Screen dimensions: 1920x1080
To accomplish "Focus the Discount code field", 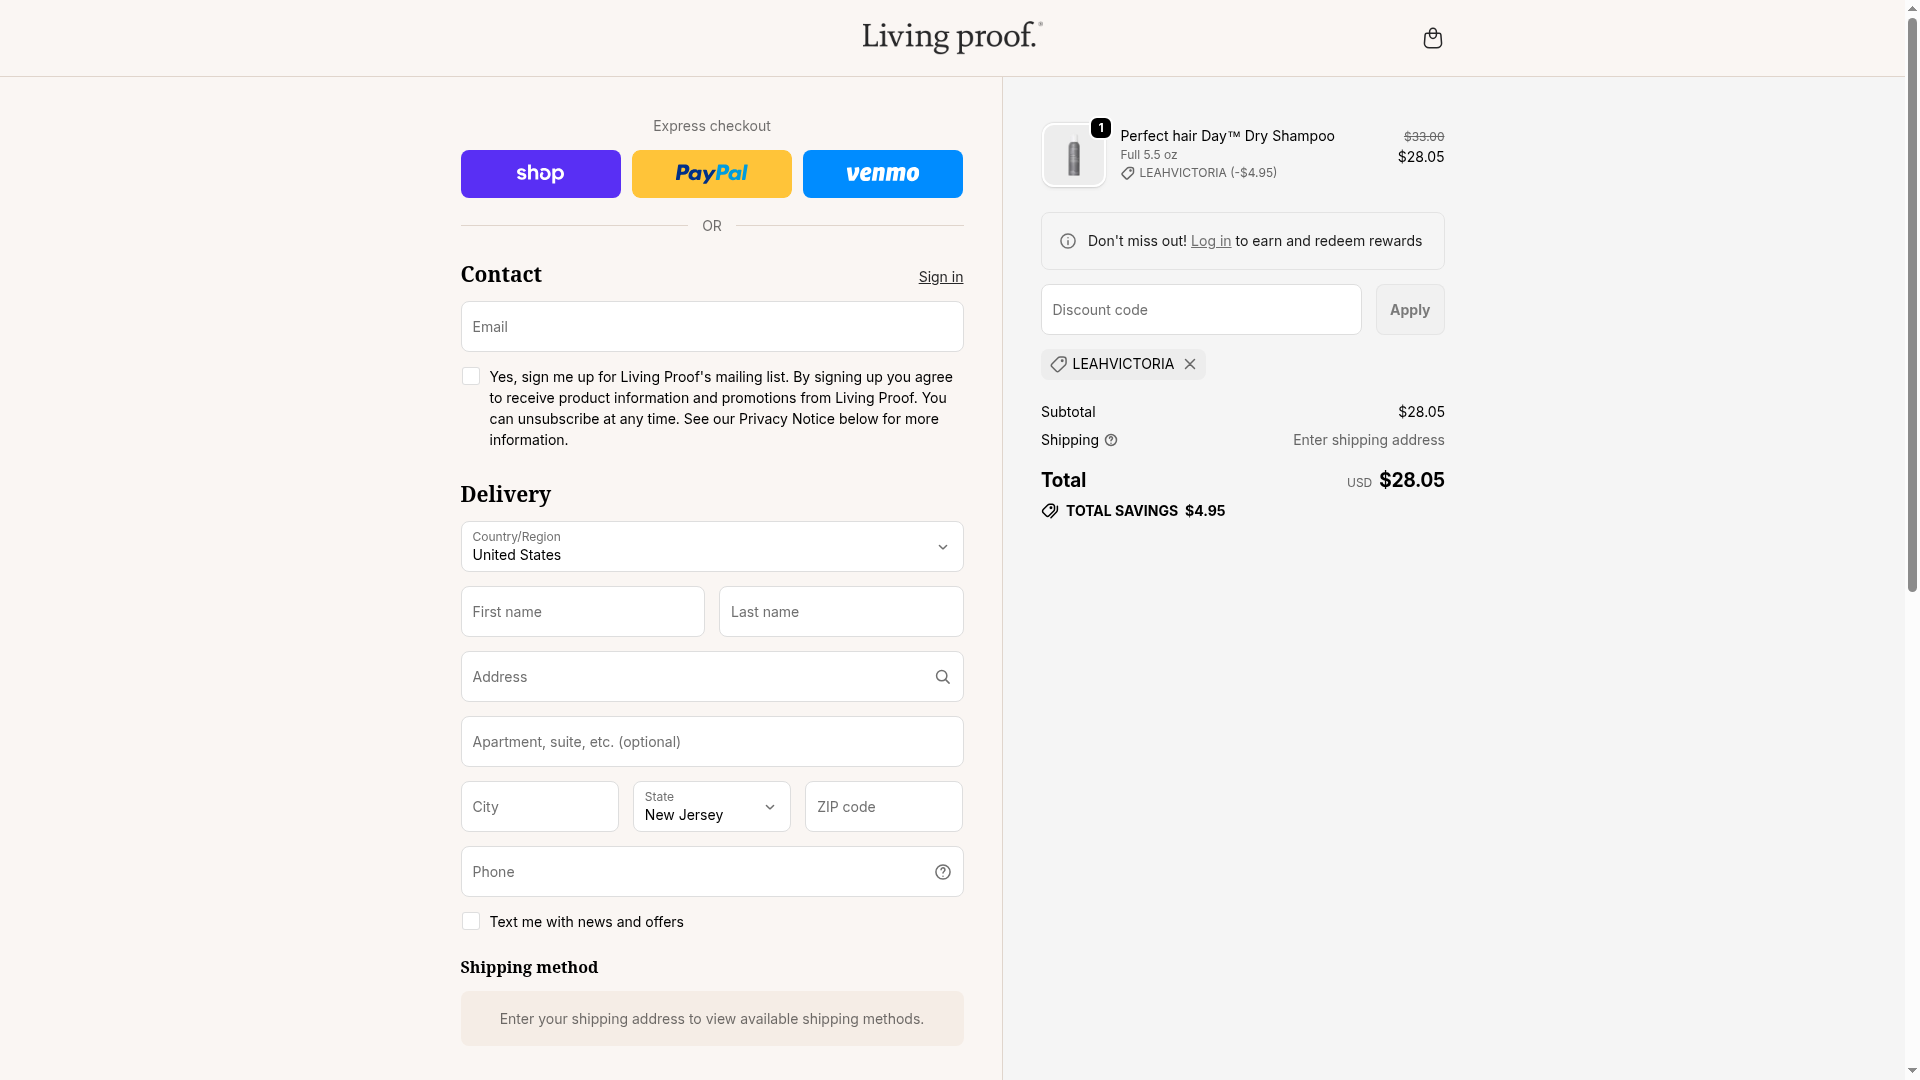I will click(x=1200, y=310).
